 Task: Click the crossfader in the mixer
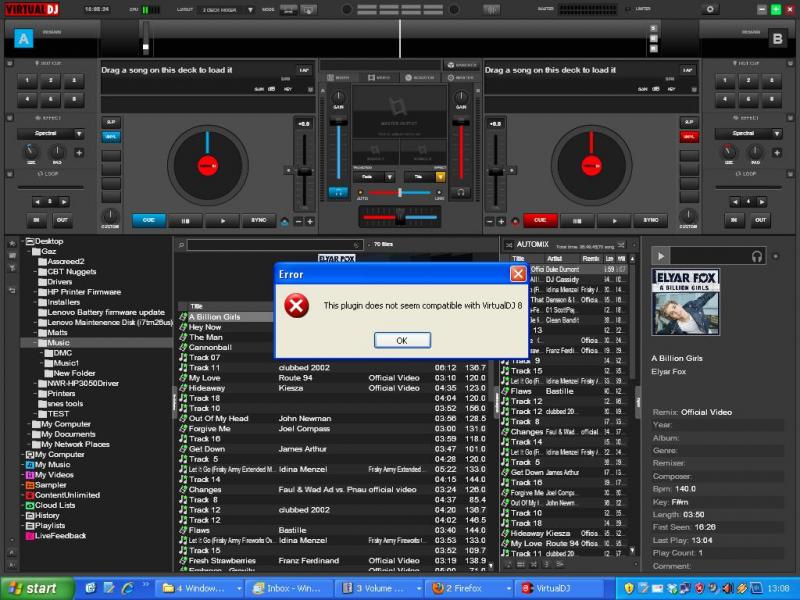pos(399,216)
